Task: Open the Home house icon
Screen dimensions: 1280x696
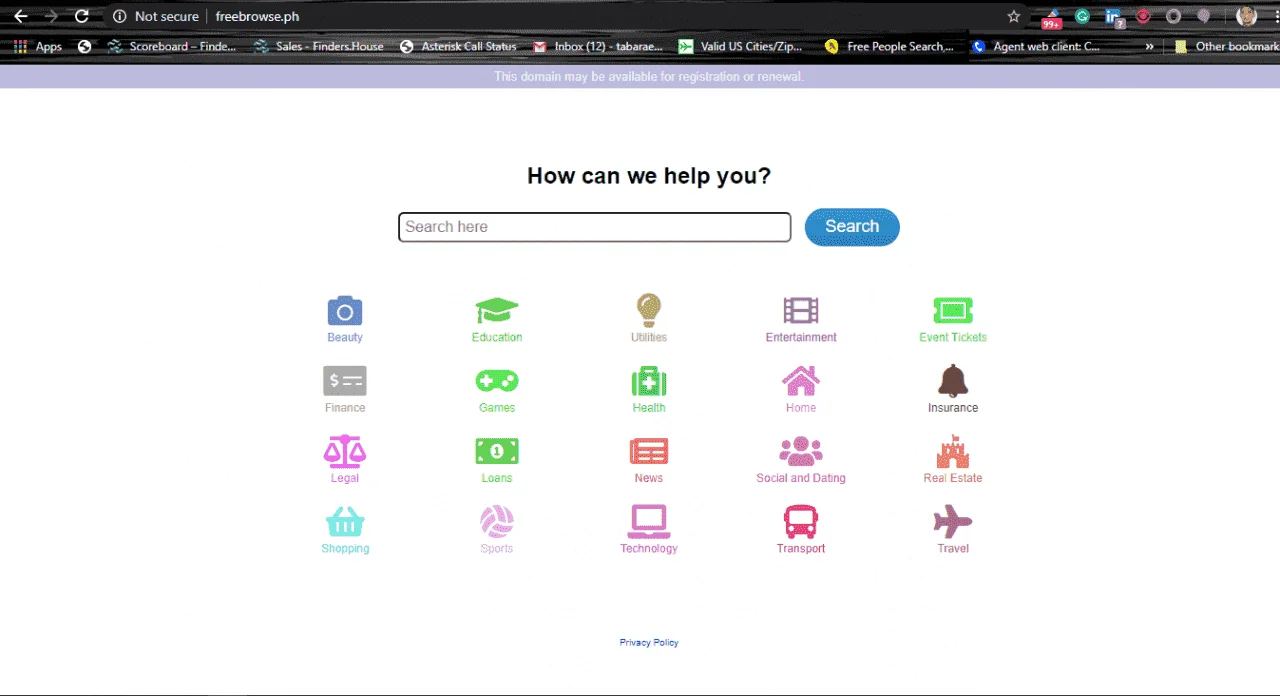Action: (801, 381)
